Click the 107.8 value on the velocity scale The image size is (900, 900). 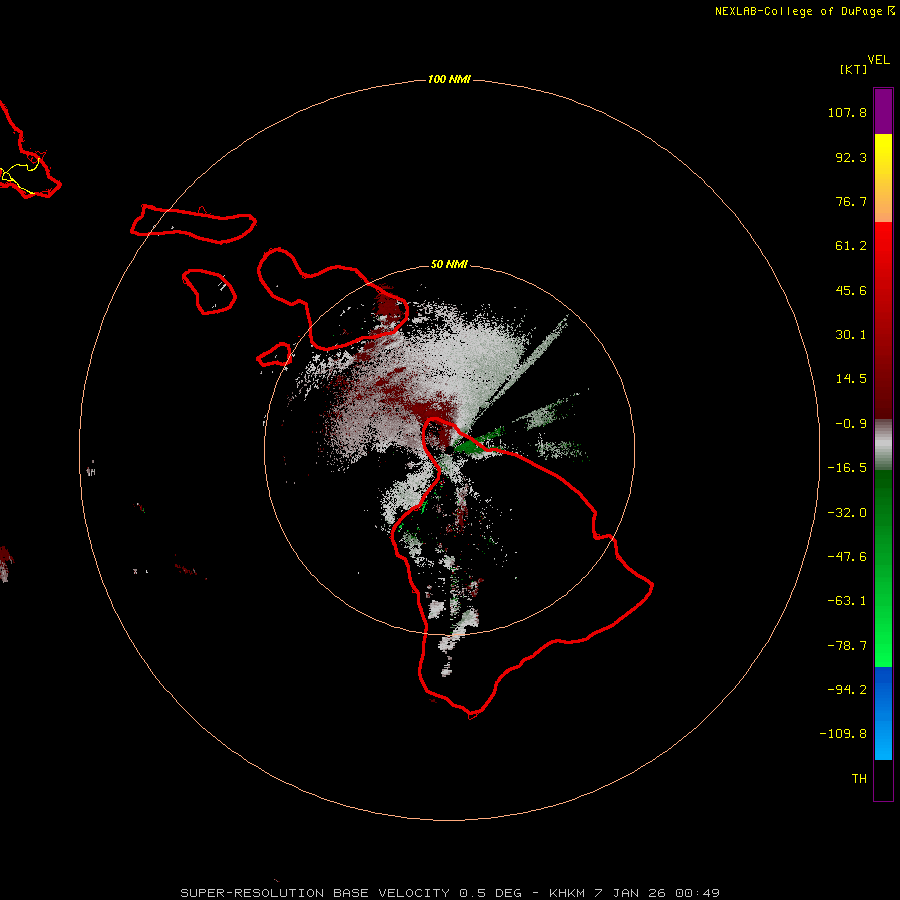(847, 112)
